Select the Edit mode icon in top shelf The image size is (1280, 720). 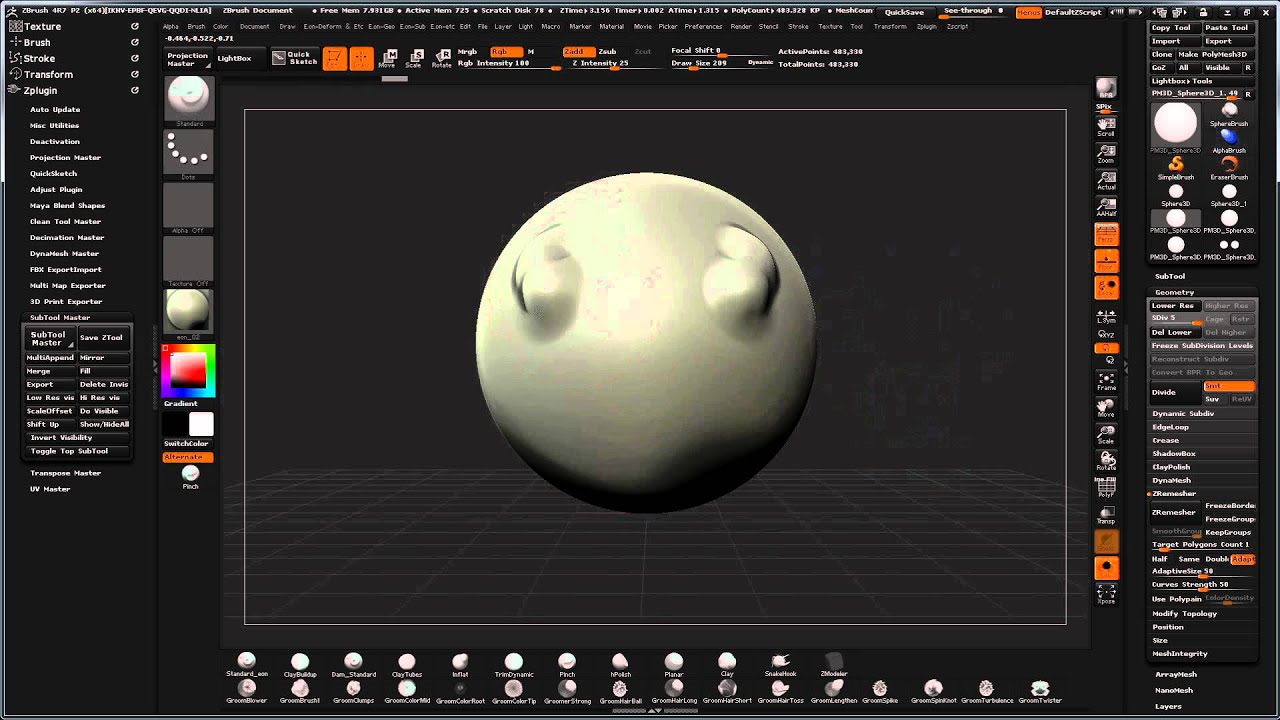point(334,59)
